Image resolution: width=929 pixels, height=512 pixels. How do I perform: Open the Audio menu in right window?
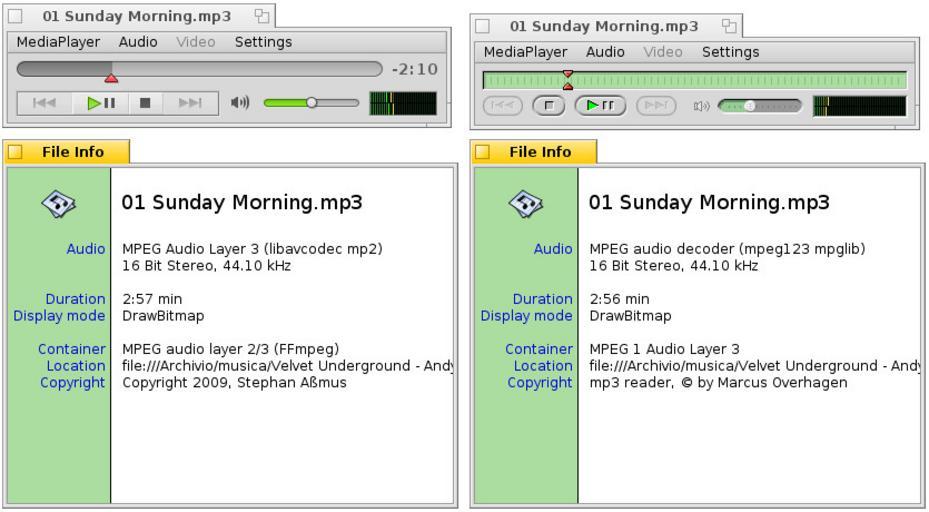click(605, 52)
